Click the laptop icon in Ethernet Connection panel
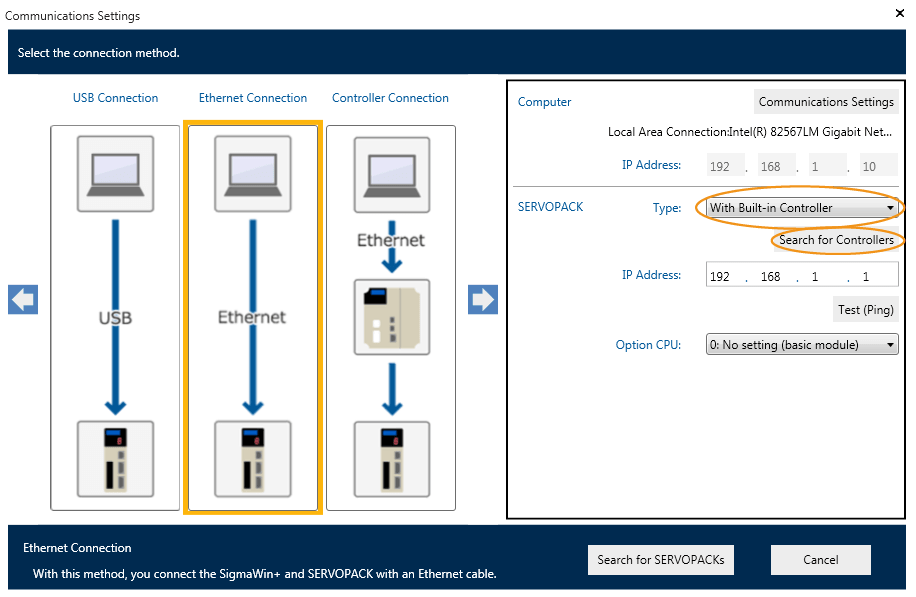This screenshot has height=597, width=916. (253, 173)
